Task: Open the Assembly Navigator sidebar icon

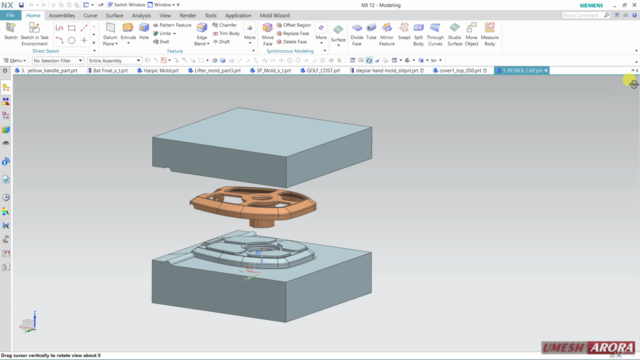Action: coord(6,87)
